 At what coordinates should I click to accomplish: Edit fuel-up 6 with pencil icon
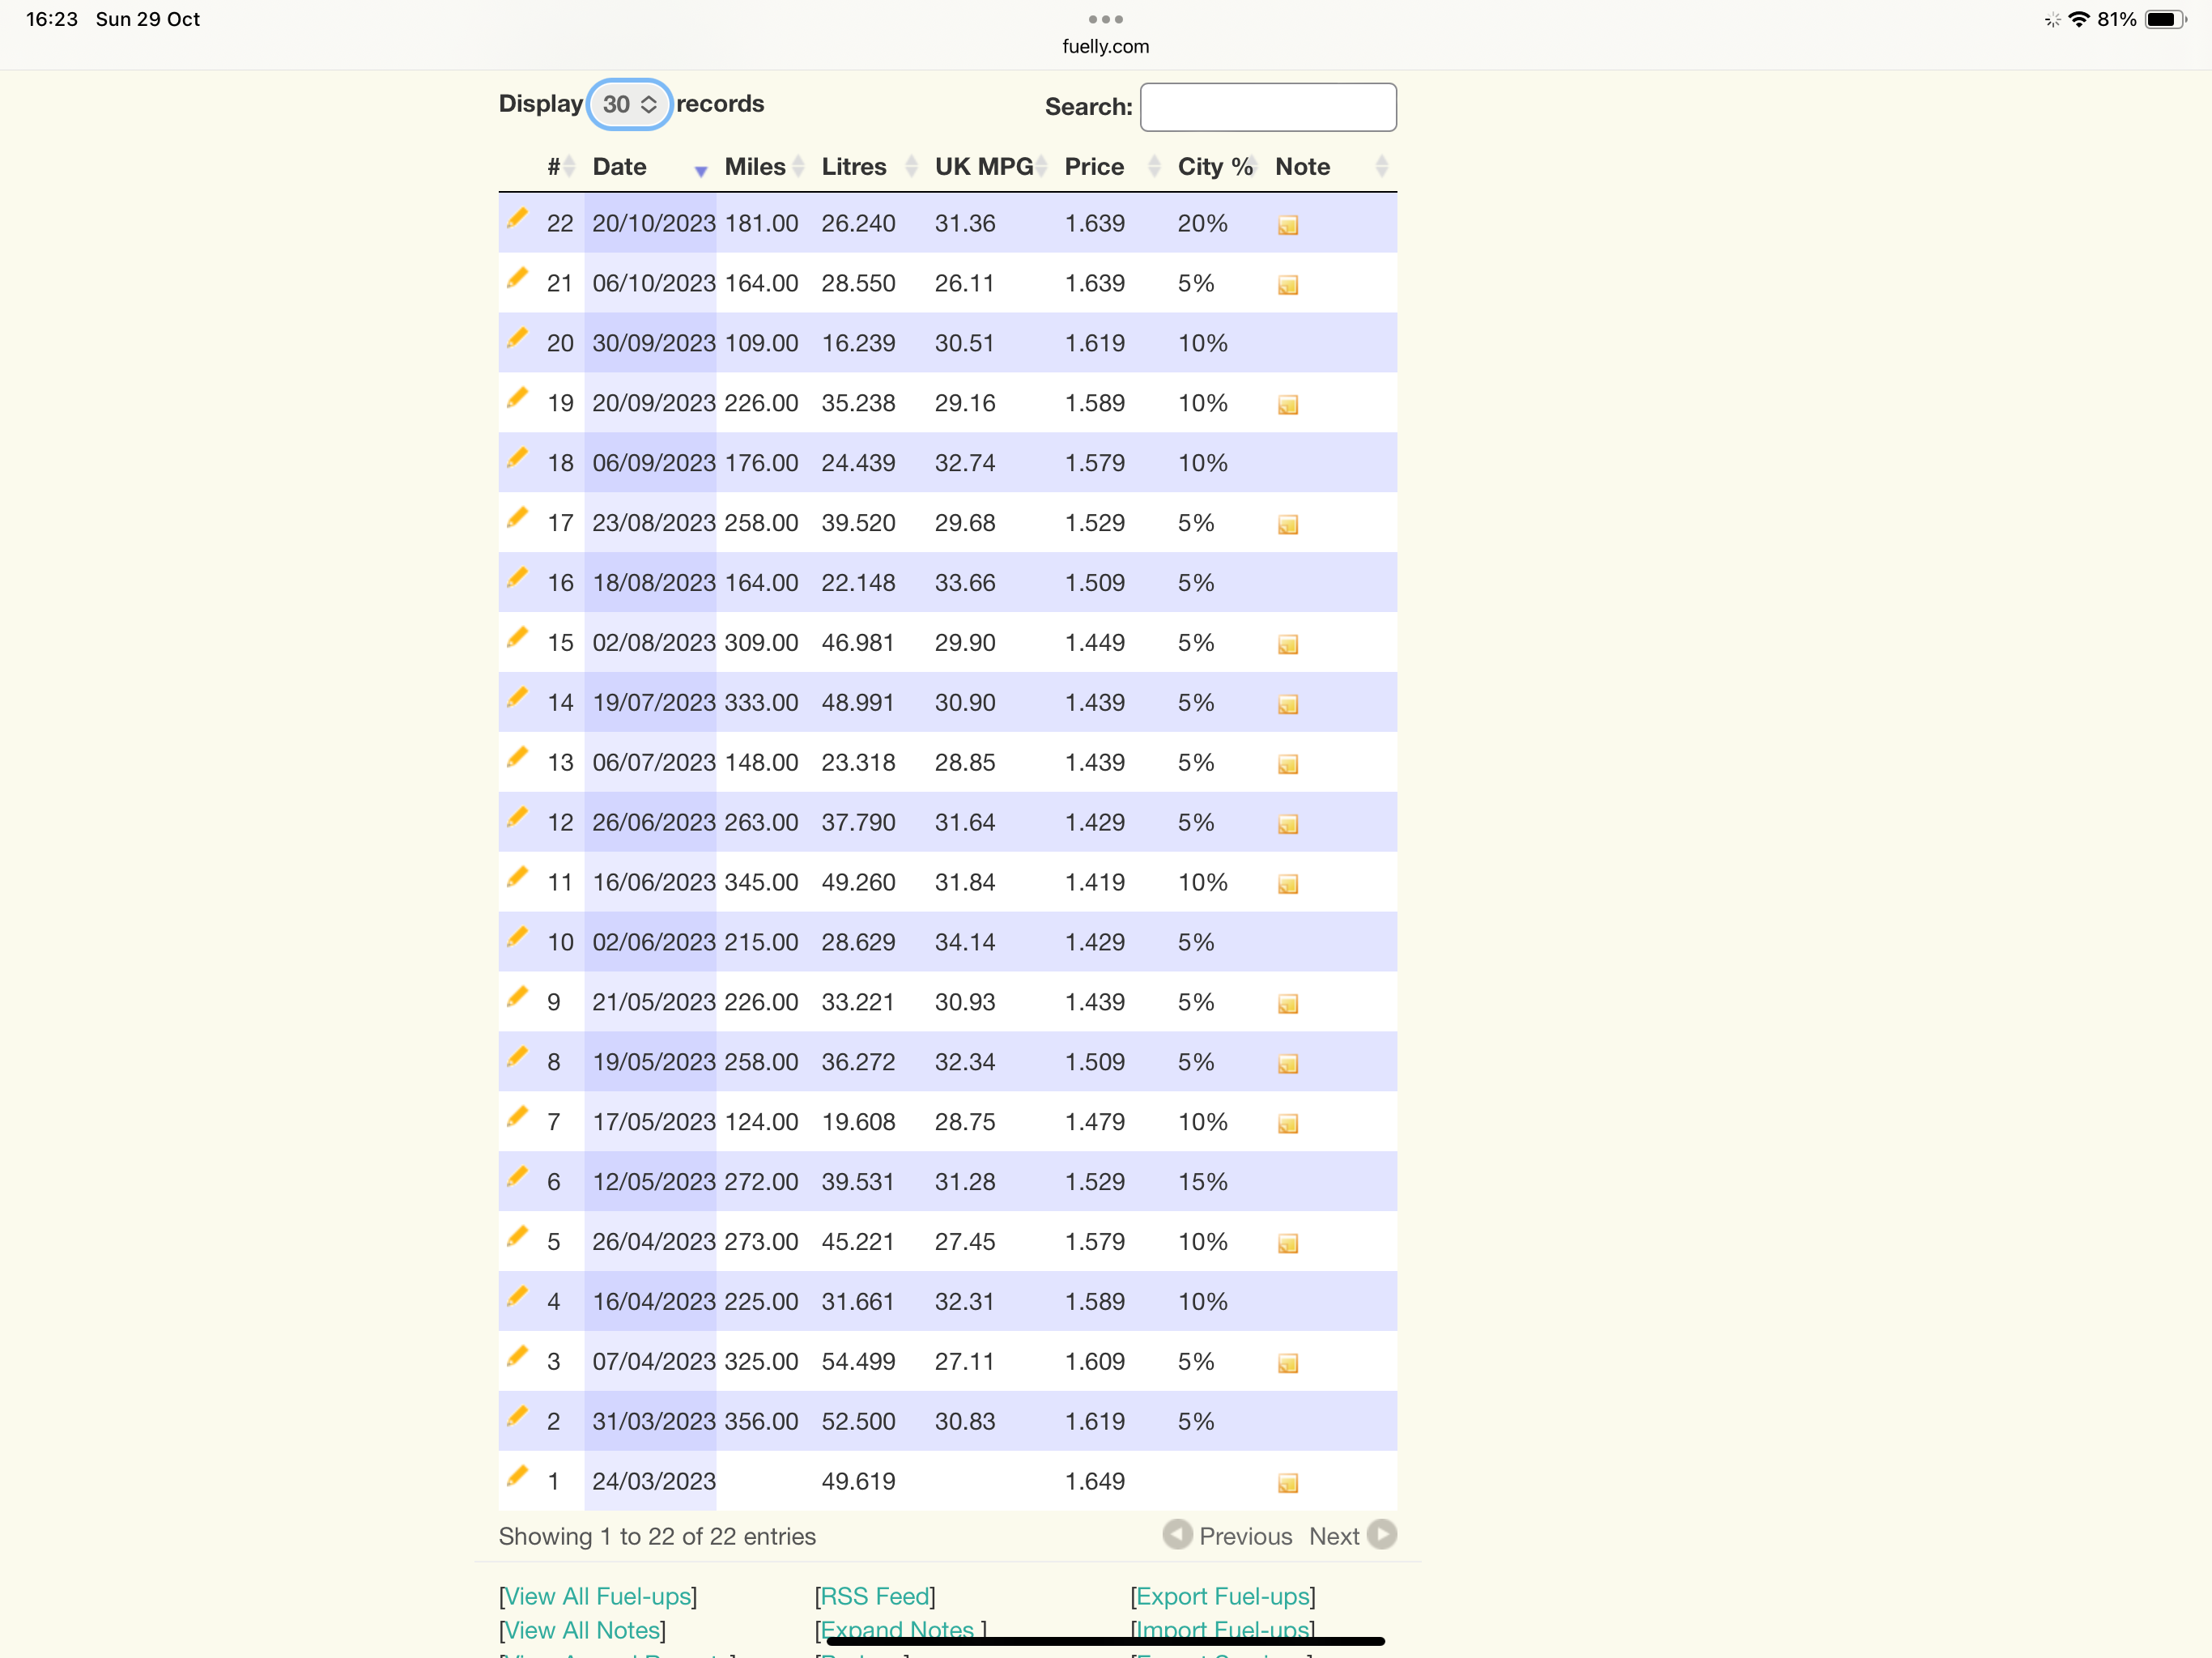point(517,1177)
